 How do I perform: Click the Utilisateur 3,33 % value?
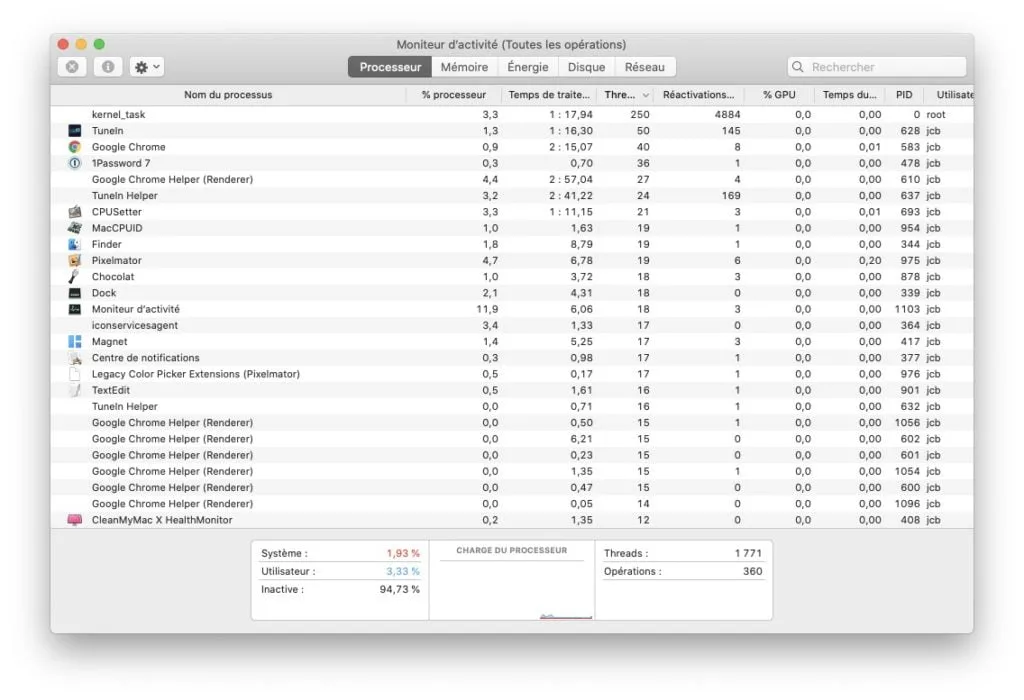(403, 571)
